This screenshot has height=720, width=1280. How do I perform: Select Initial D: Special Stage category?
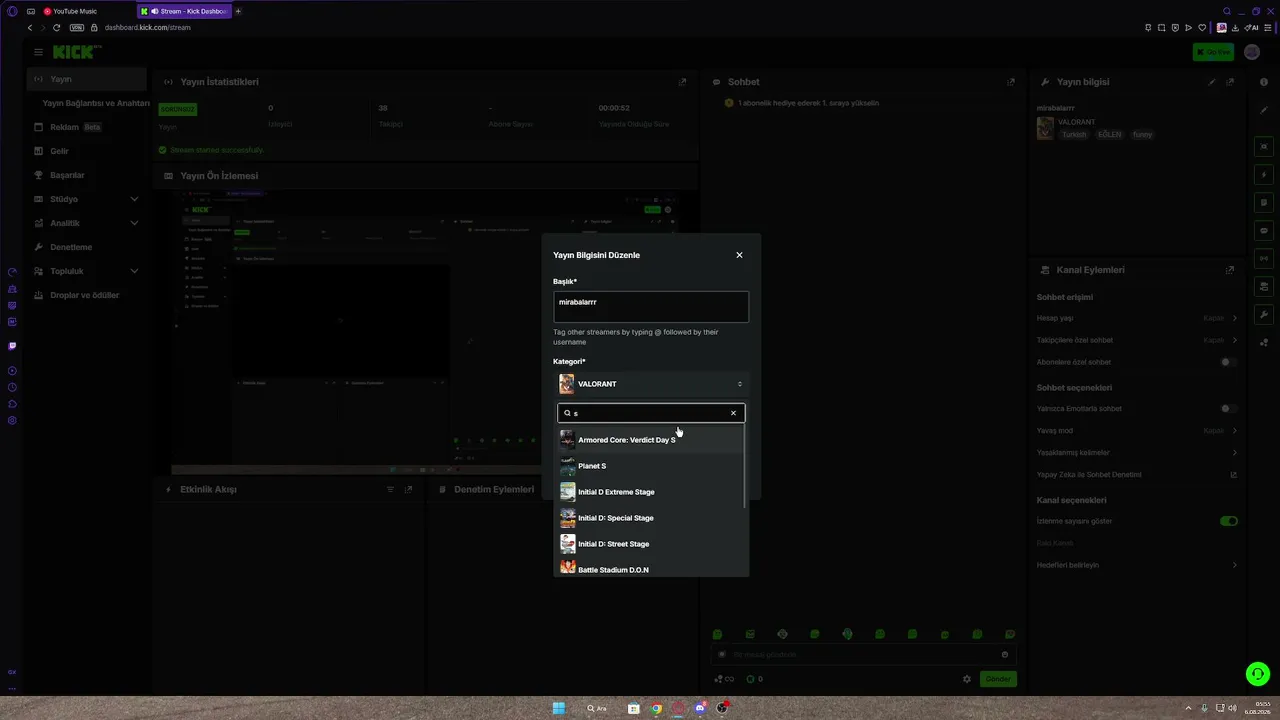pyautogui.click(x=651, y=518)
